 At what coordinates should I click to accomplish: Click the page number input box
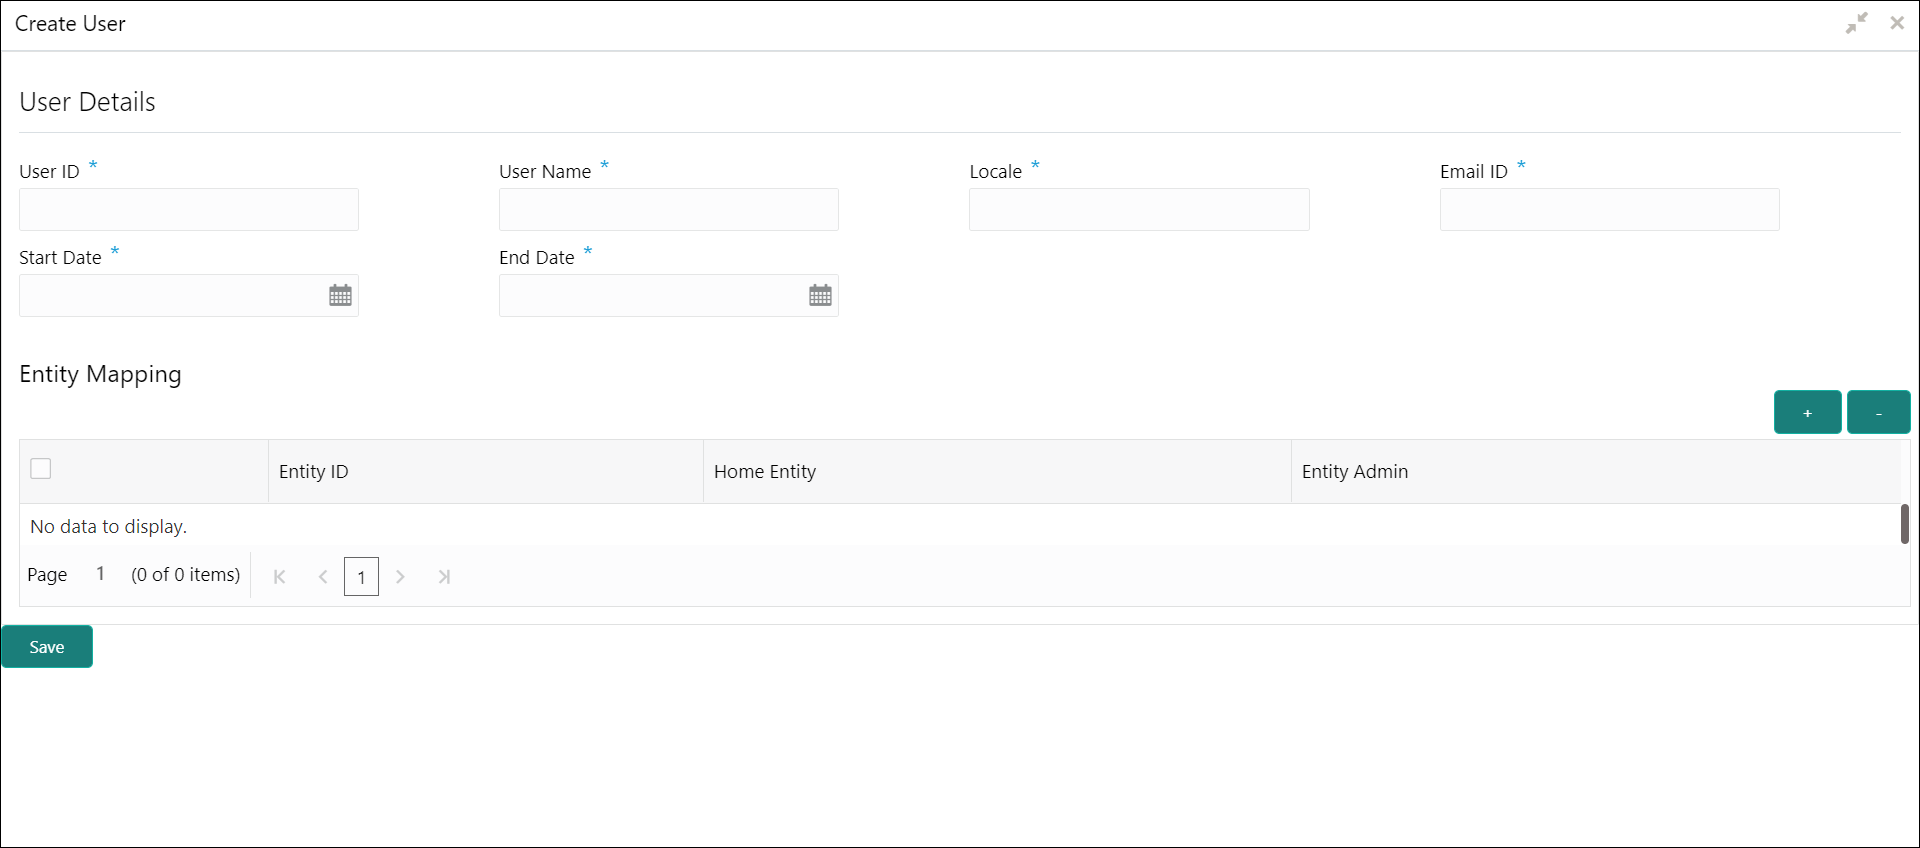361,577
